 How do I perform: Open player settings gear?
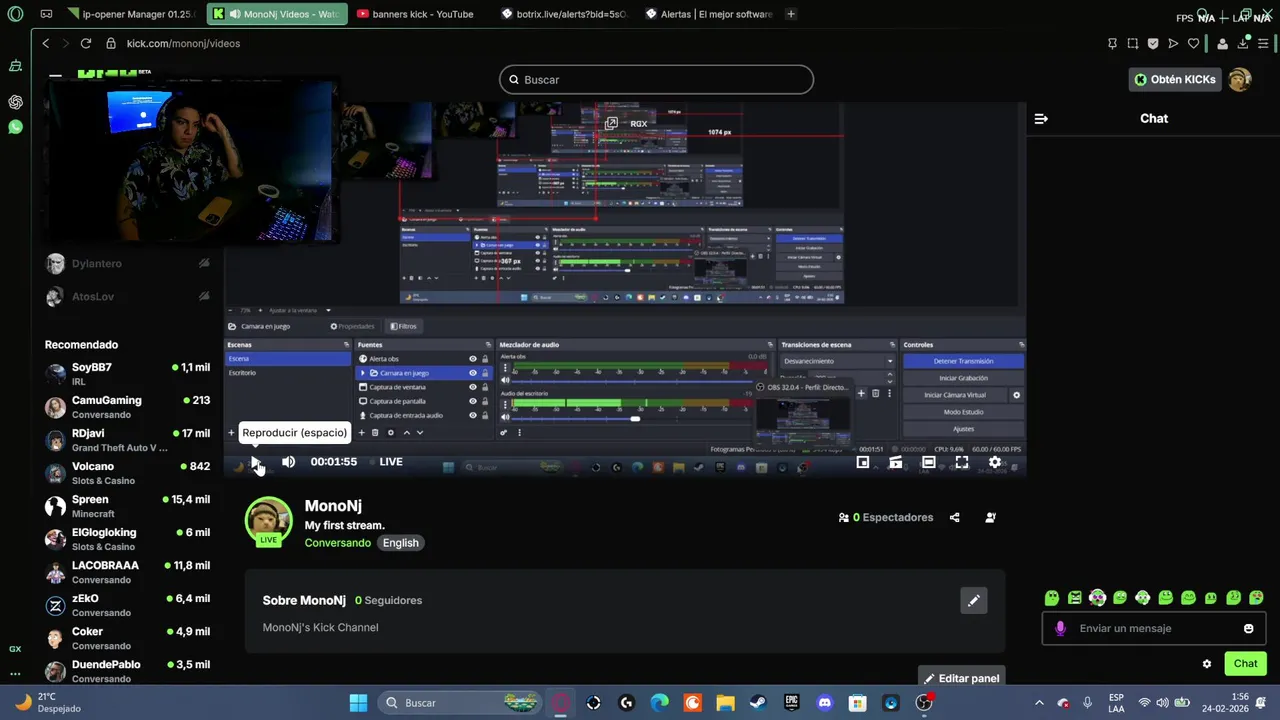(x=995, y=462)
